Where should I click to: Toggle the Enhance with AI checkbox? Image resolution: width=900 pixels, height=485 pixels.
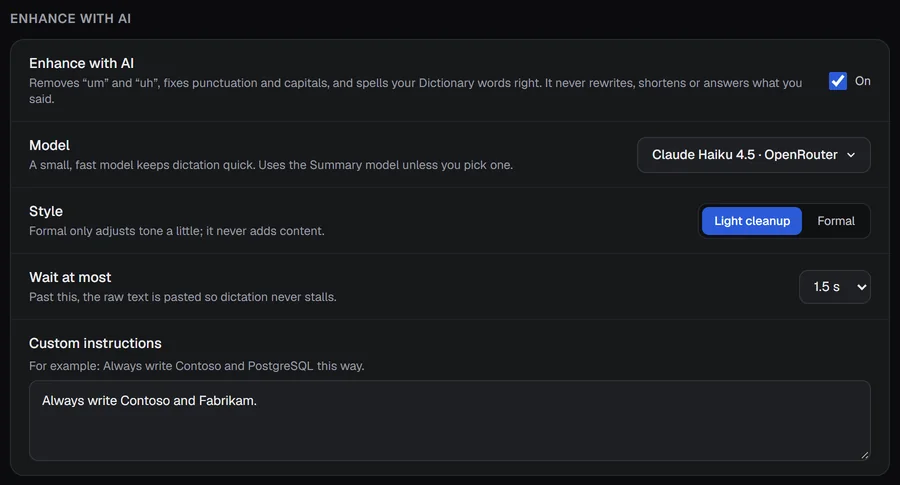[837, 81]
